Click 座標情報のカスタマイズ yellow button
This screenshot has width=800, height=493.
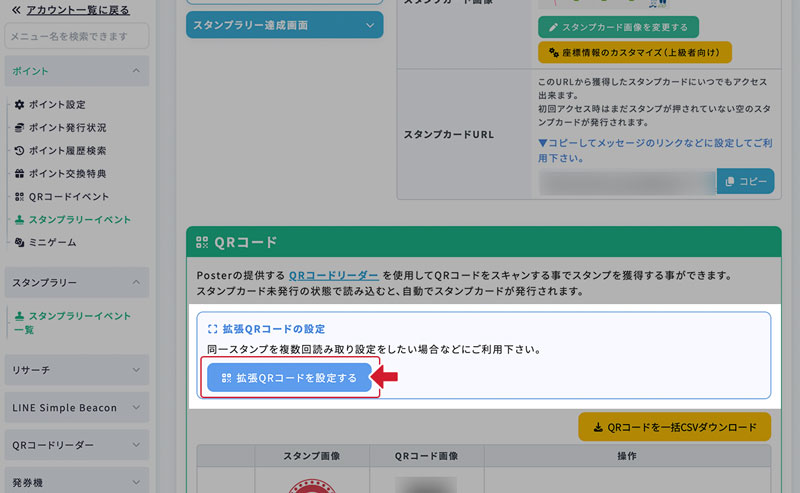pos(634,52)
